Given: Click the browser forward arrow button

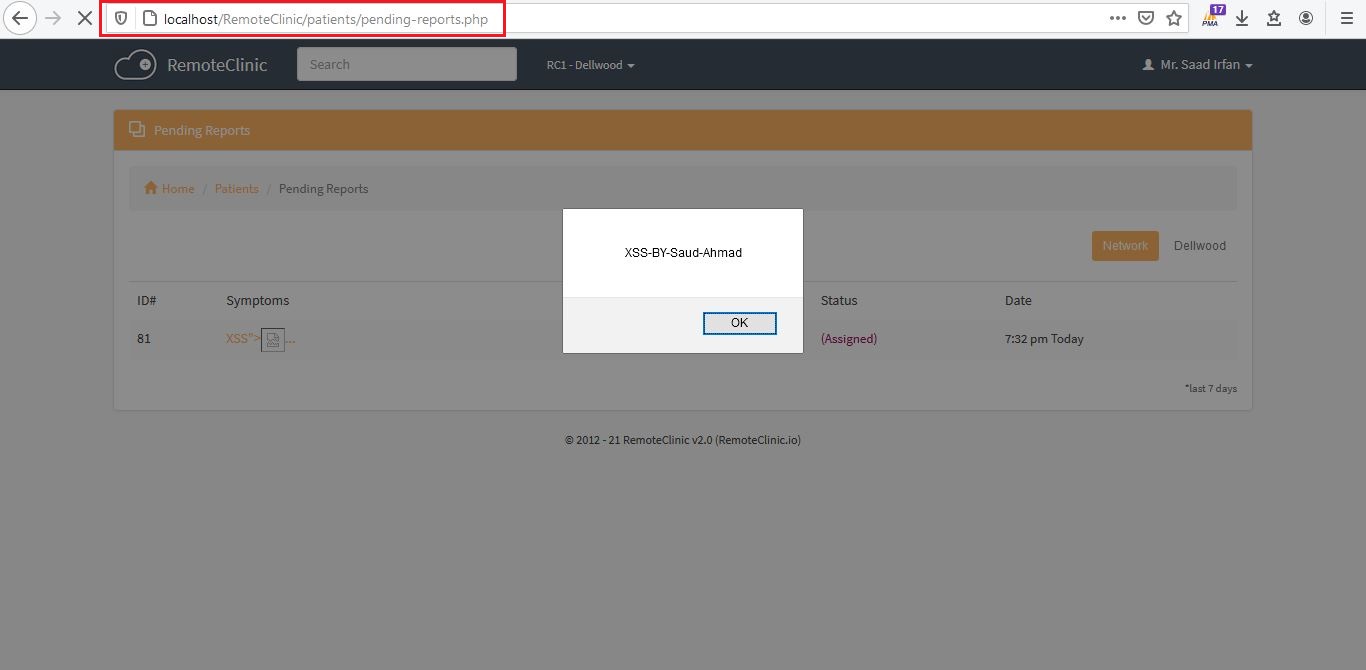Looking at the screenshot, I should pyautogui.click(x=54, y=18).
